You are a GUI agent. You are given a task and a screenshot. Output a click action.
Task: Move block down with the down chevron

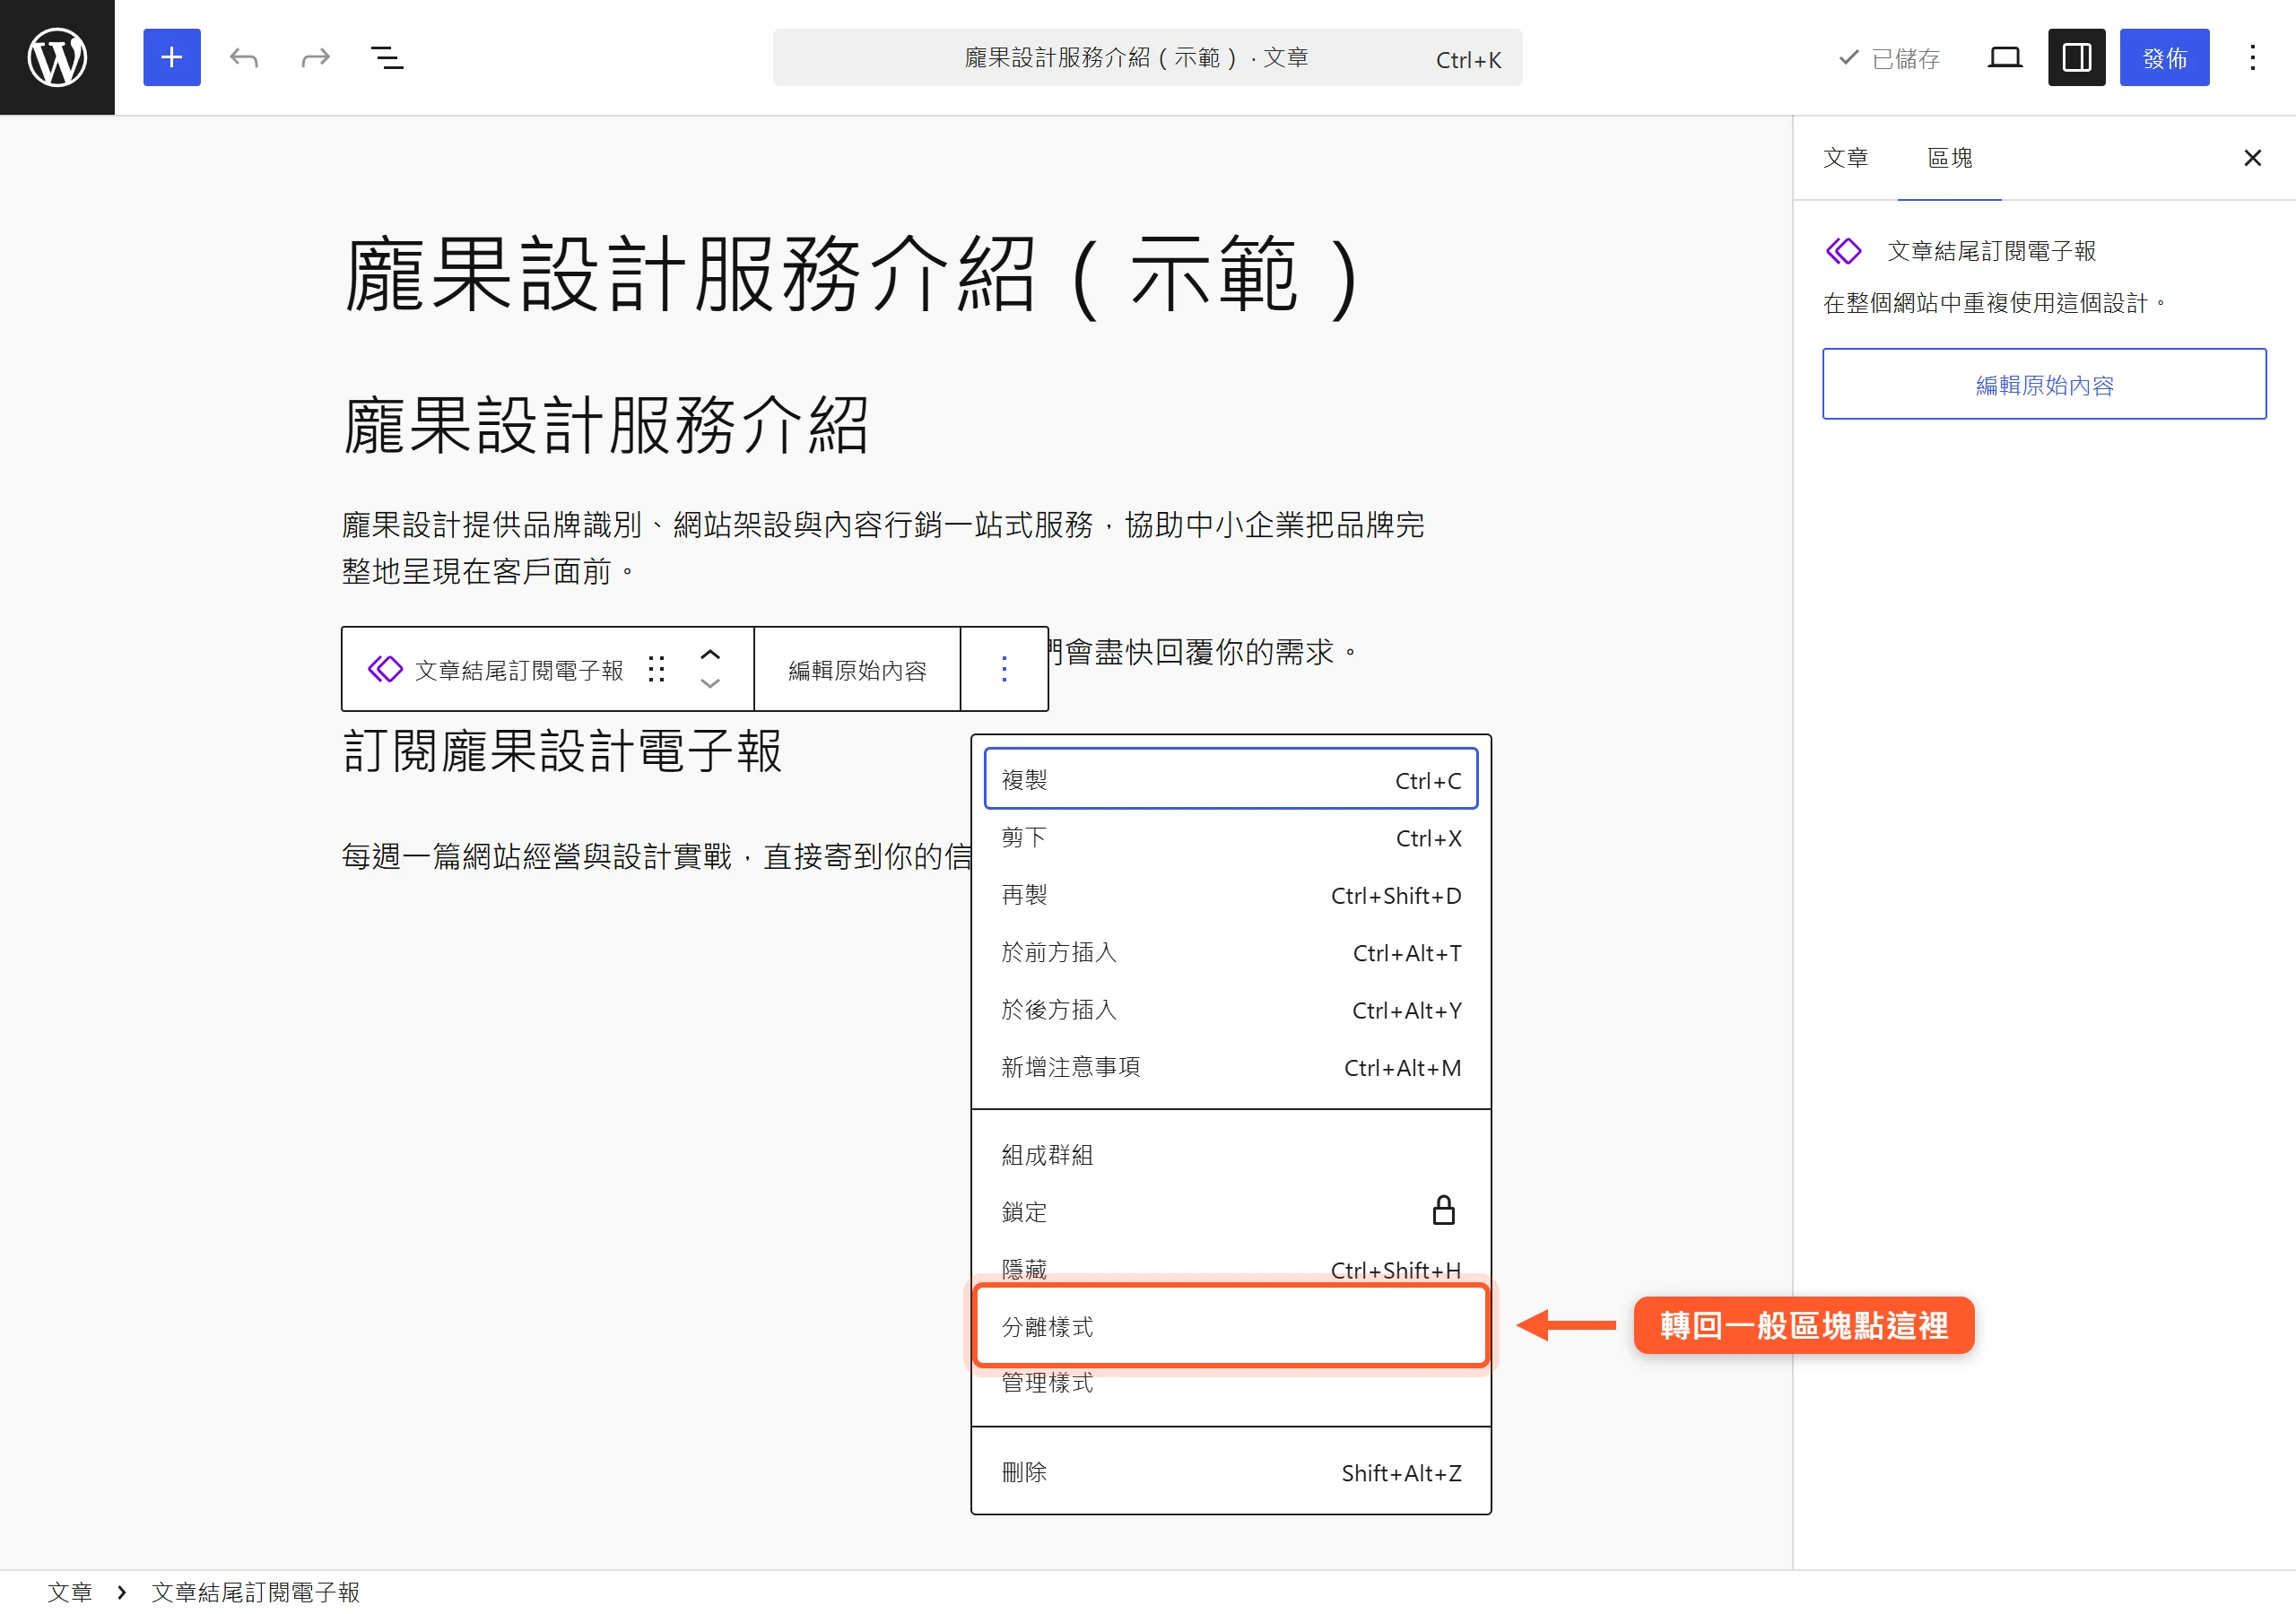710,684
